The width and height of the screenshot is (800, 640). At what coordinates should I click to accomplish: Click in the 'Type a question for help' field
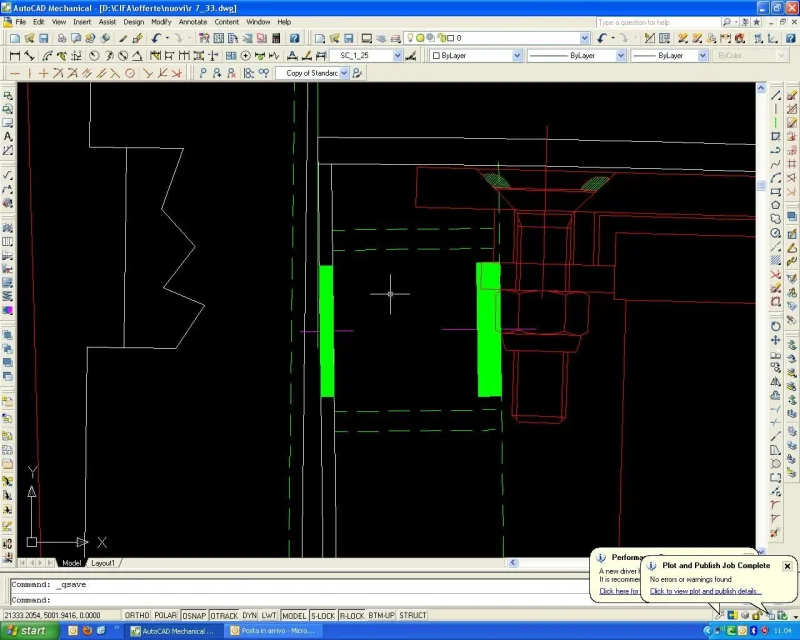point(657,22)
